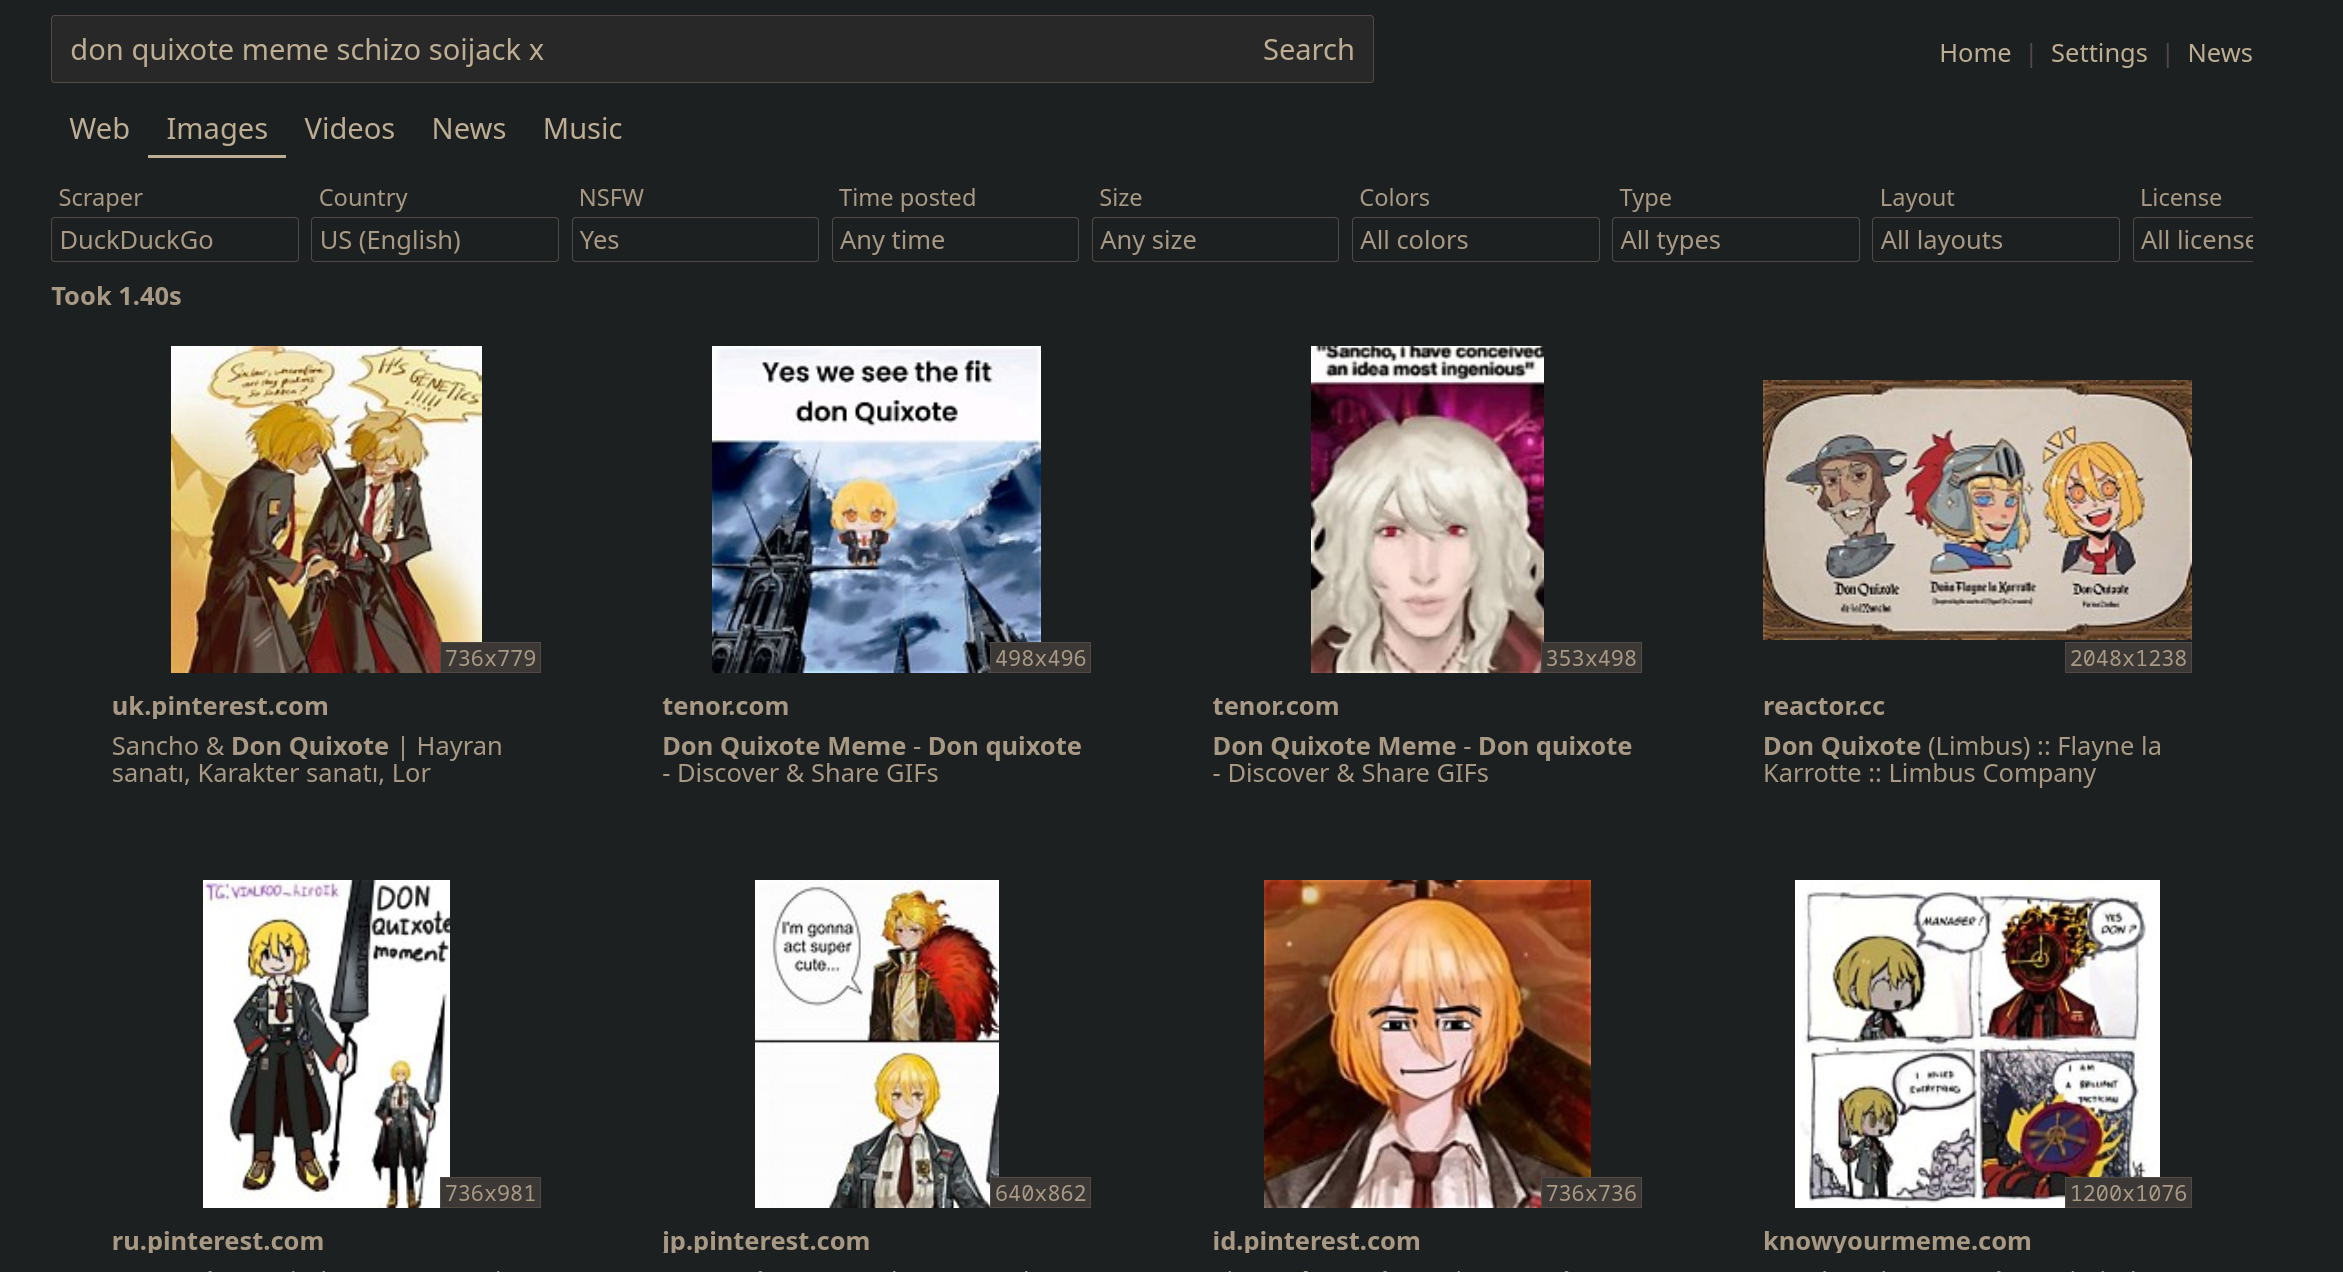
Task: Switch to the Videos tab
Action: 349,128
